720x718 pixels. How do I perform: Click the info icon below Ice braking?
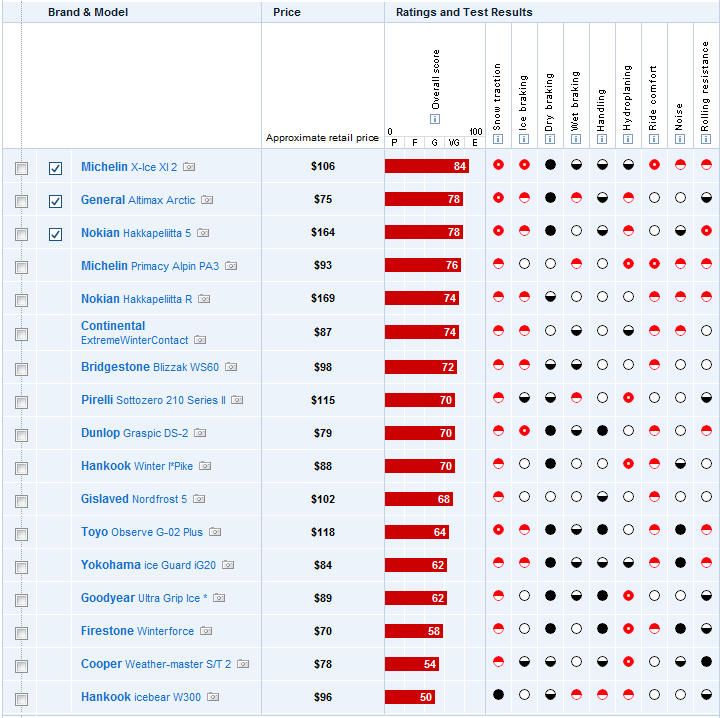[x=523, y=139]
